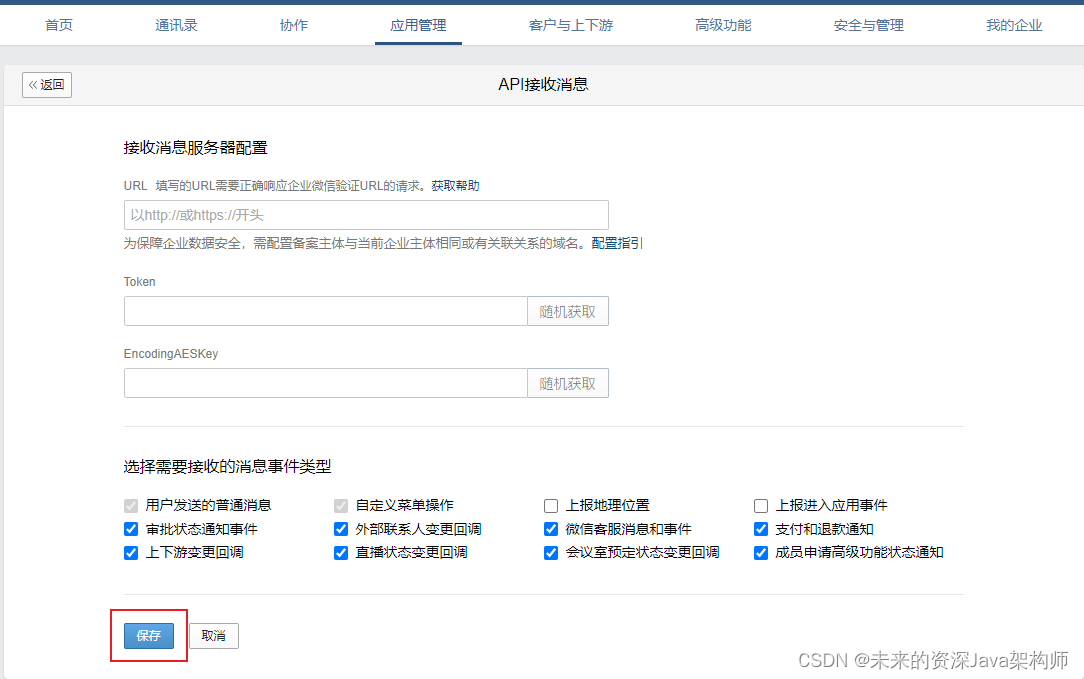Screen dimensions: 1084x679
Task: Focus the URL input field
Action: pos(366,215)
